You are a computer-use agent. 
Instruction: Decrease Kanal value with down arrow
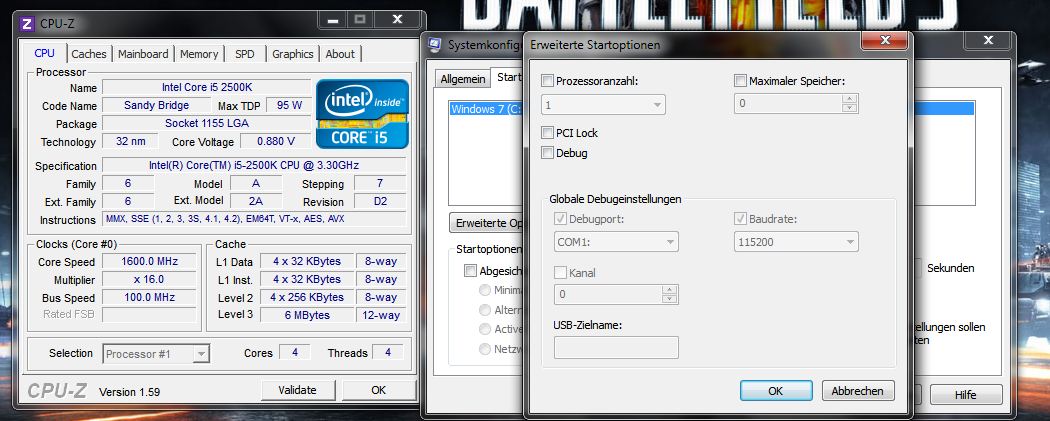pyautogui.click(x=670, y=299)
